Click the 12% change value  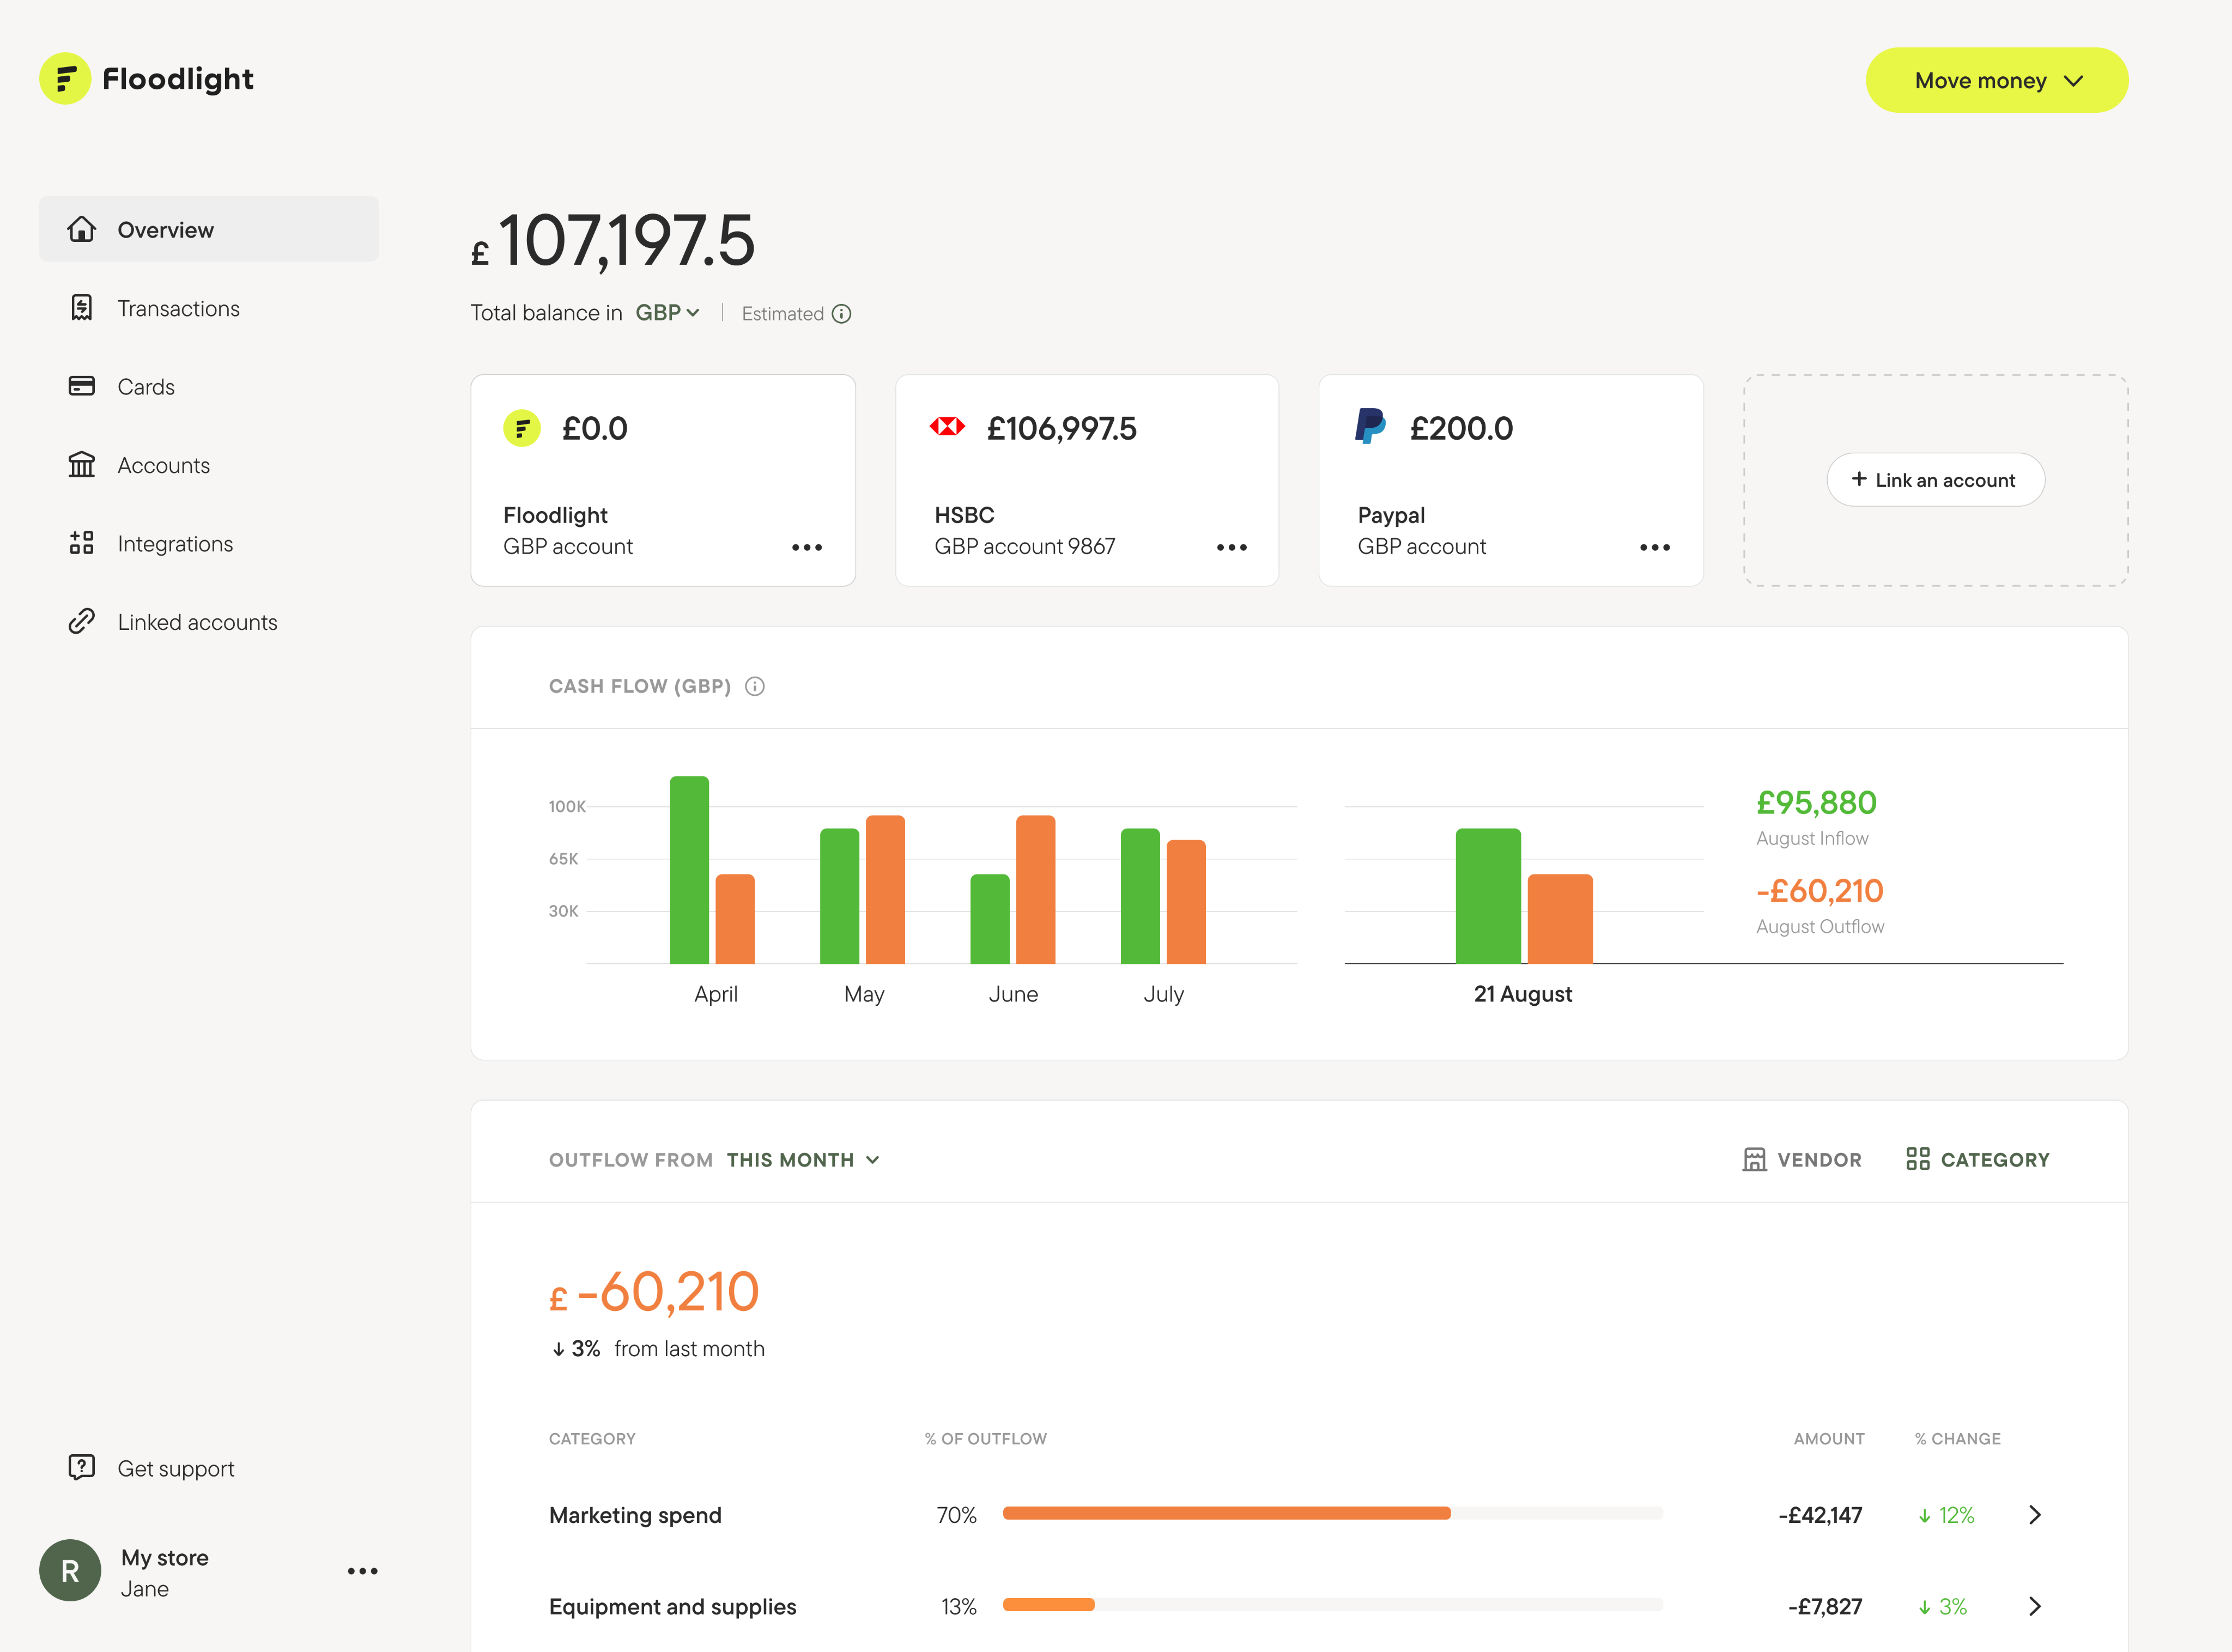(x=1946, y=1515)
